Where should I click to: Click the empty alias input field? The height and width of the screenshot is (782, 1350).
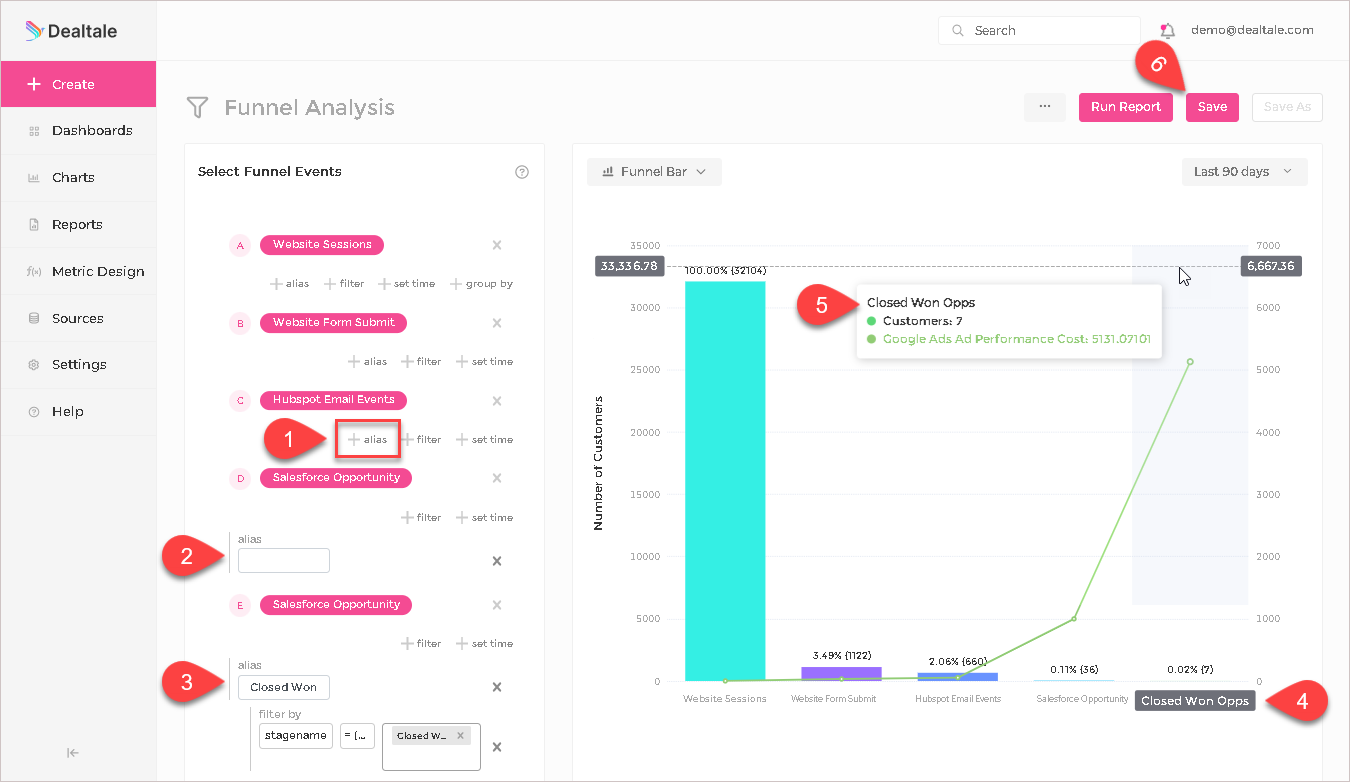[x=284, y=560]
